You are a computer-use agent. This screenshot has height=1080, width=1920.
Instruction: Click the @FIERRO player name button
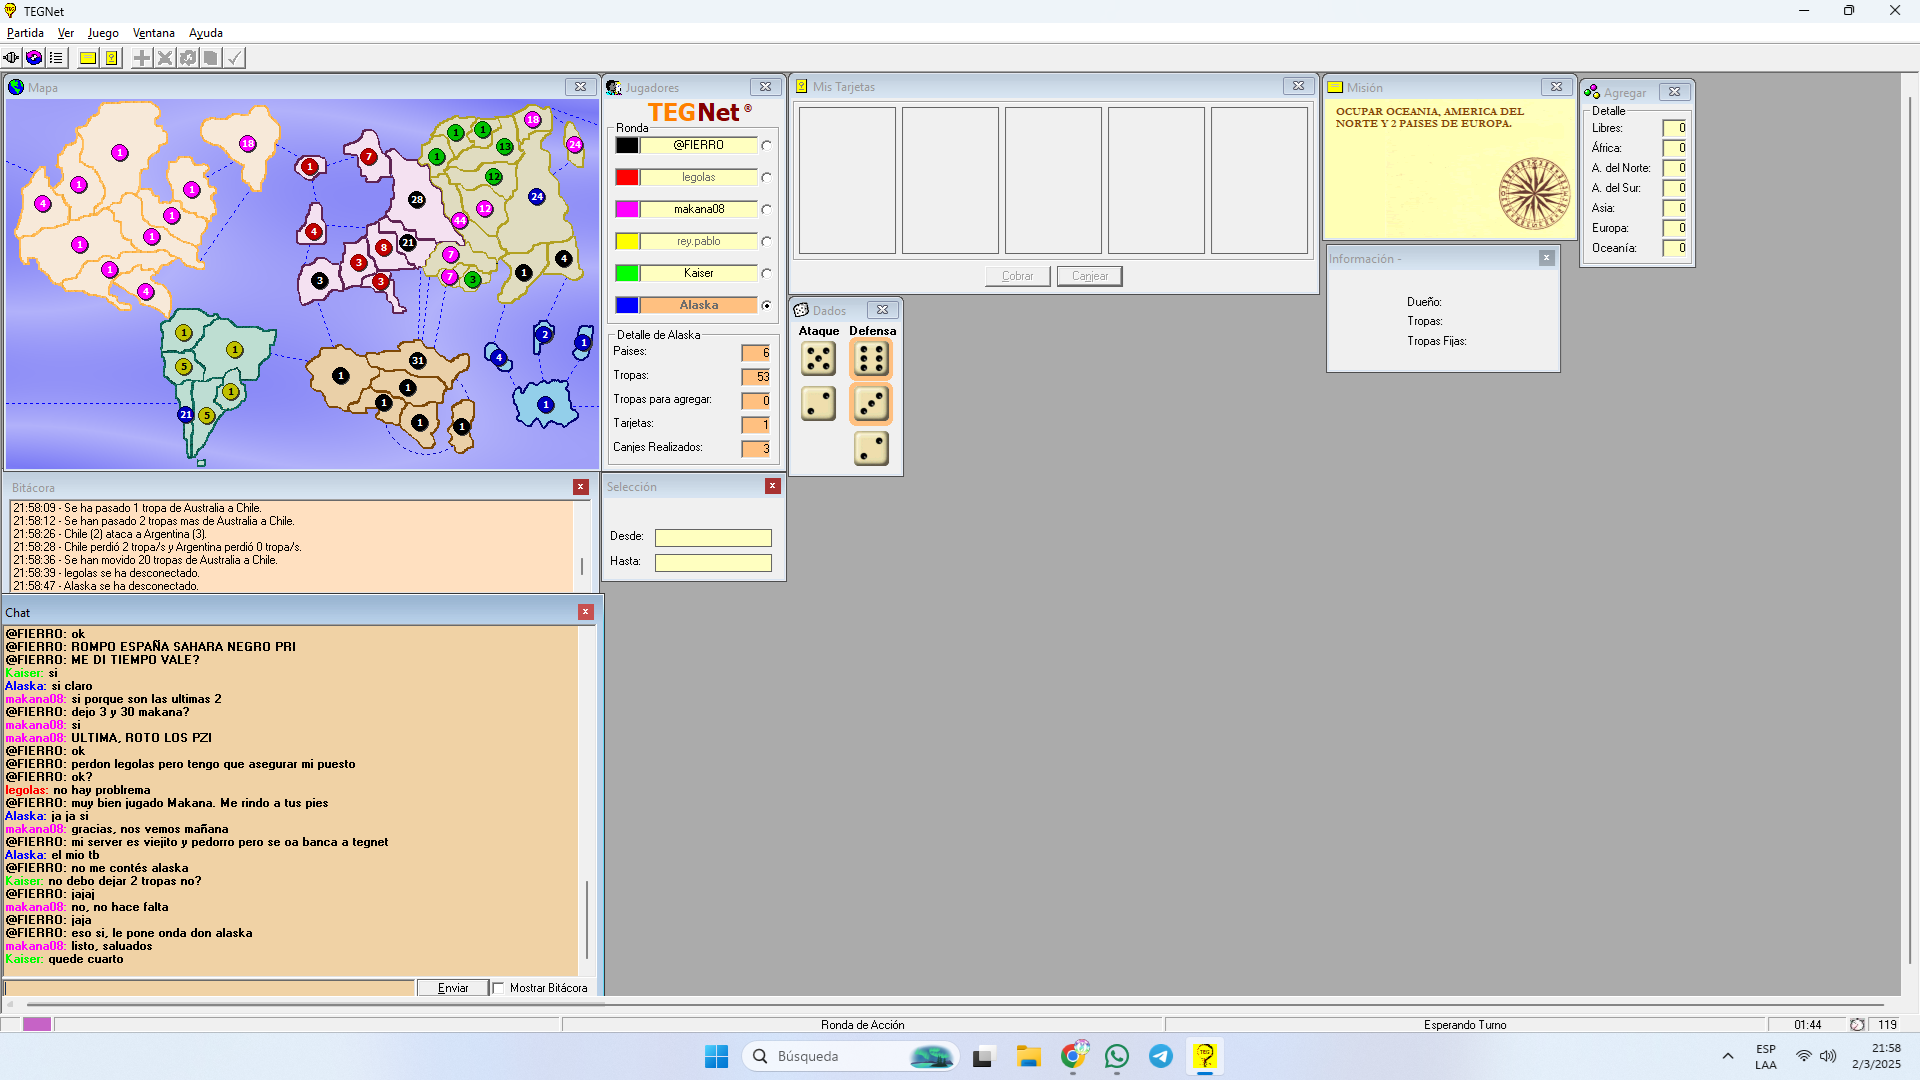699,145
